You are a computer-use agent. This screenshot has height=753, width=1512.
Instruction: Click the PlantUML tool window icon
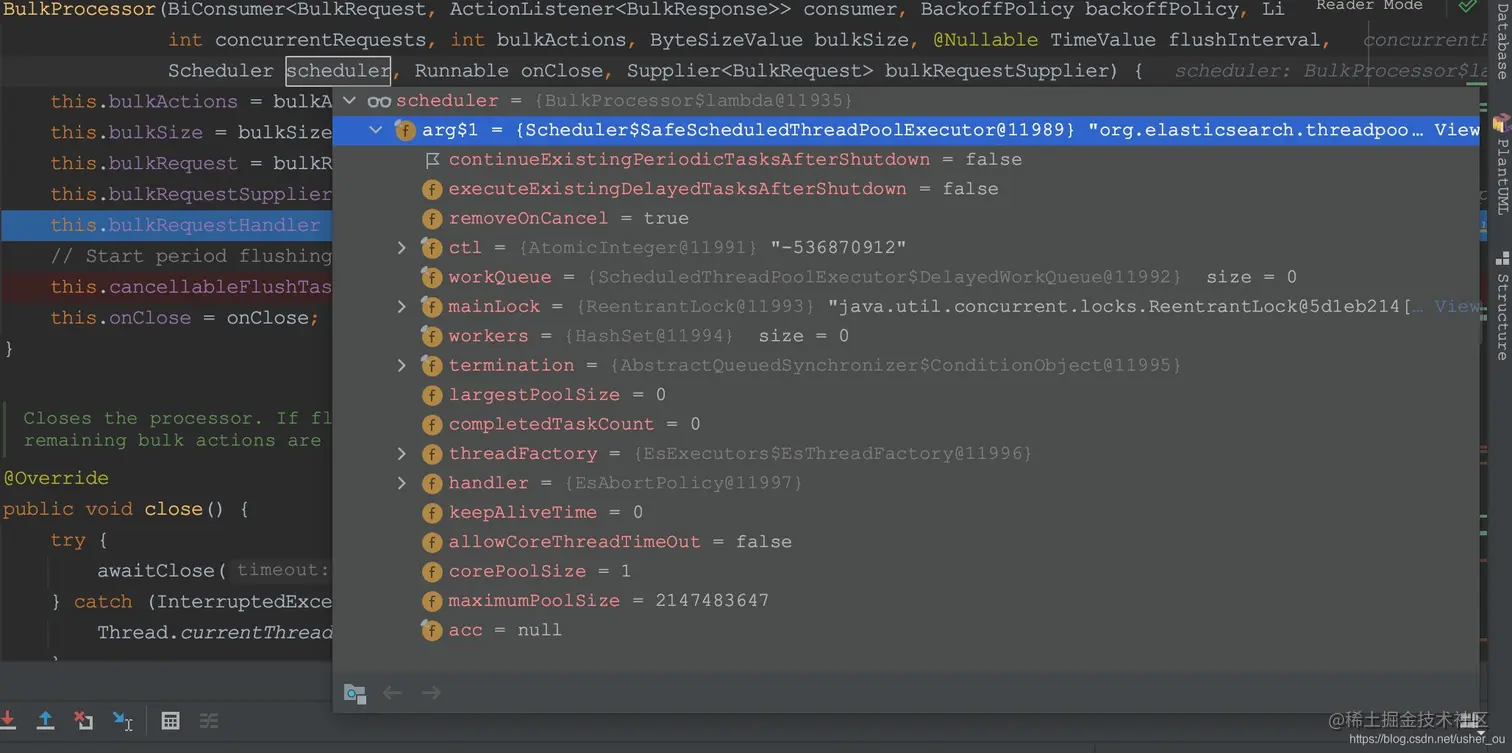(1501, 123)
